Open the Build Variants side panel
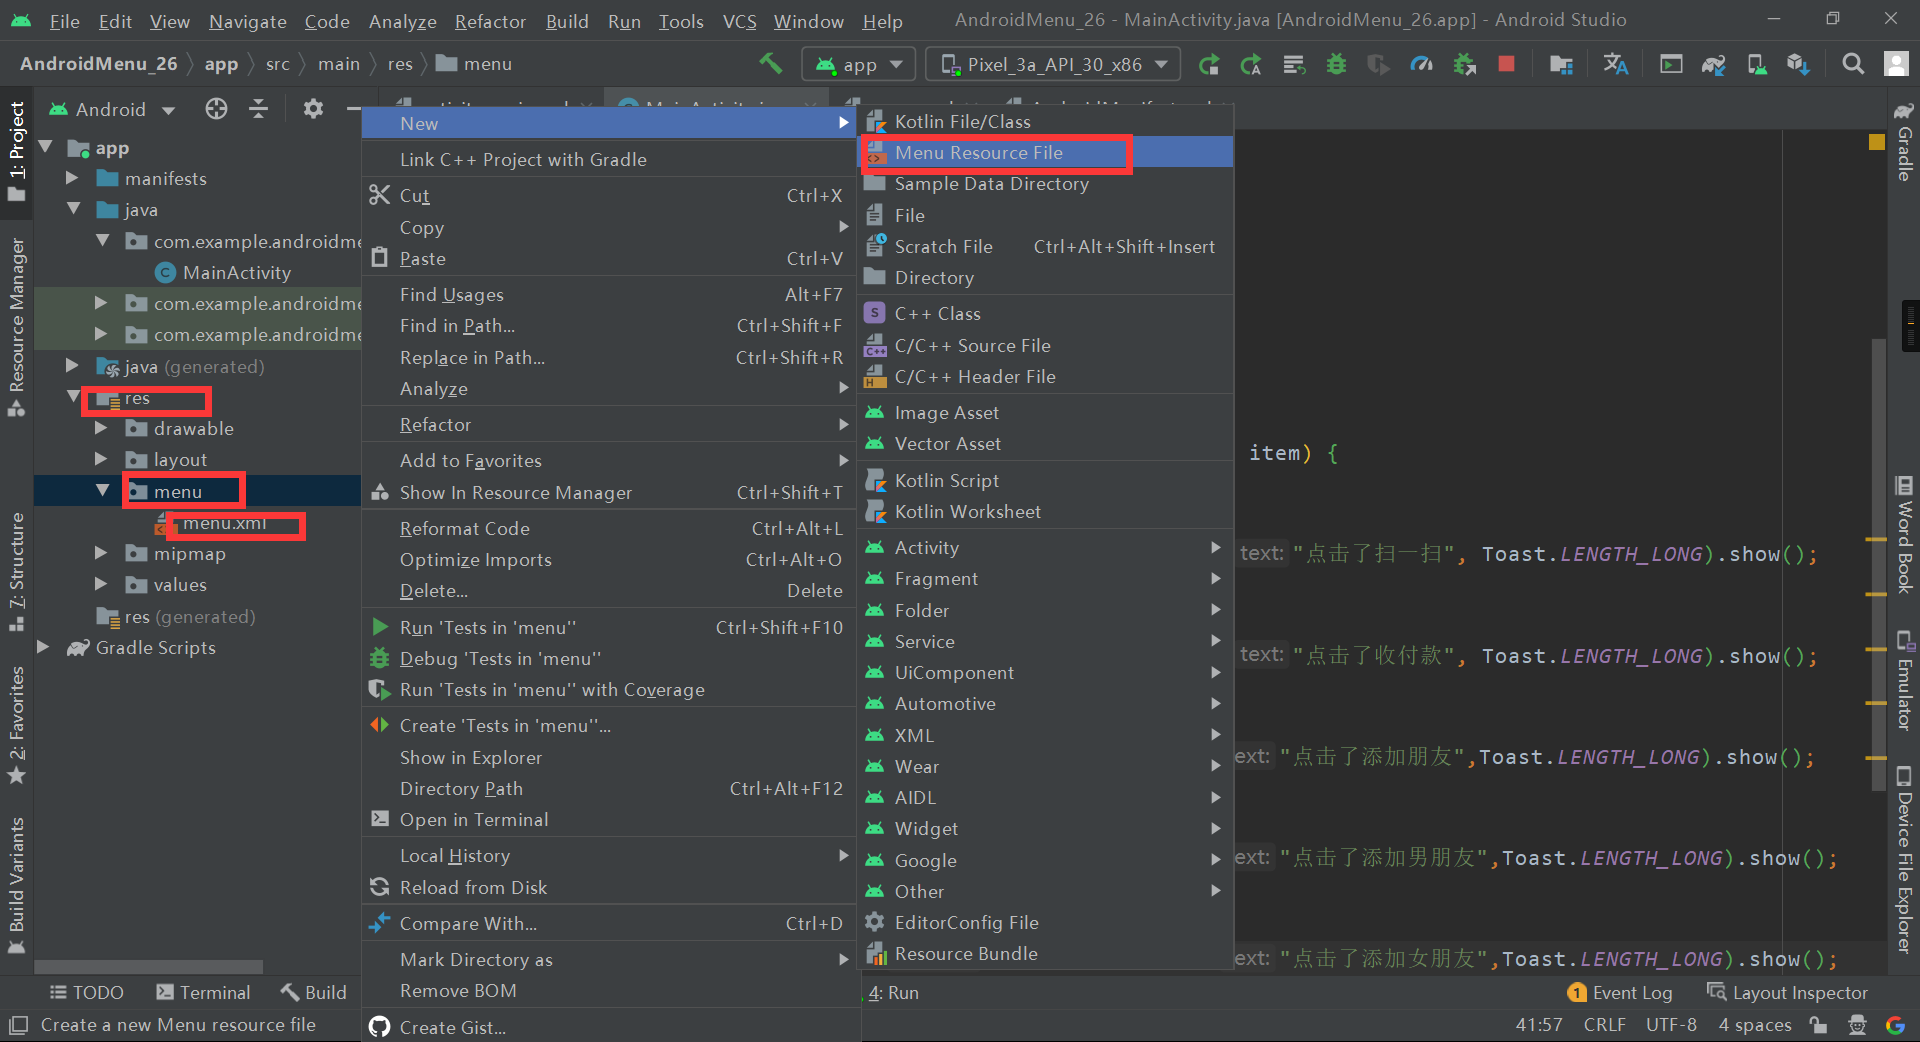This screenshot has width=1920, height=1042. pyautogui.click(x=16, y=886)
